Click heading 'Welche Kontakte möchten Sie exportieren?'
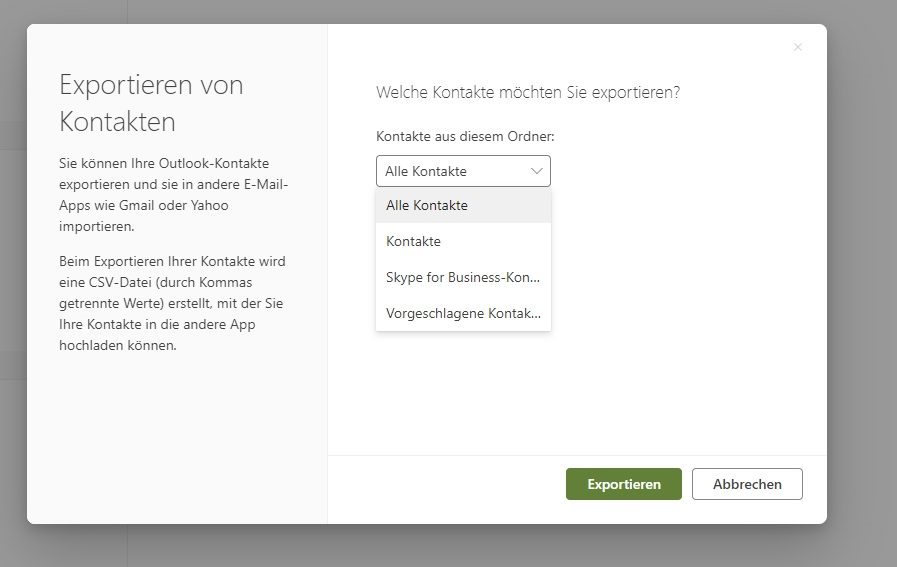 [528, 92]
